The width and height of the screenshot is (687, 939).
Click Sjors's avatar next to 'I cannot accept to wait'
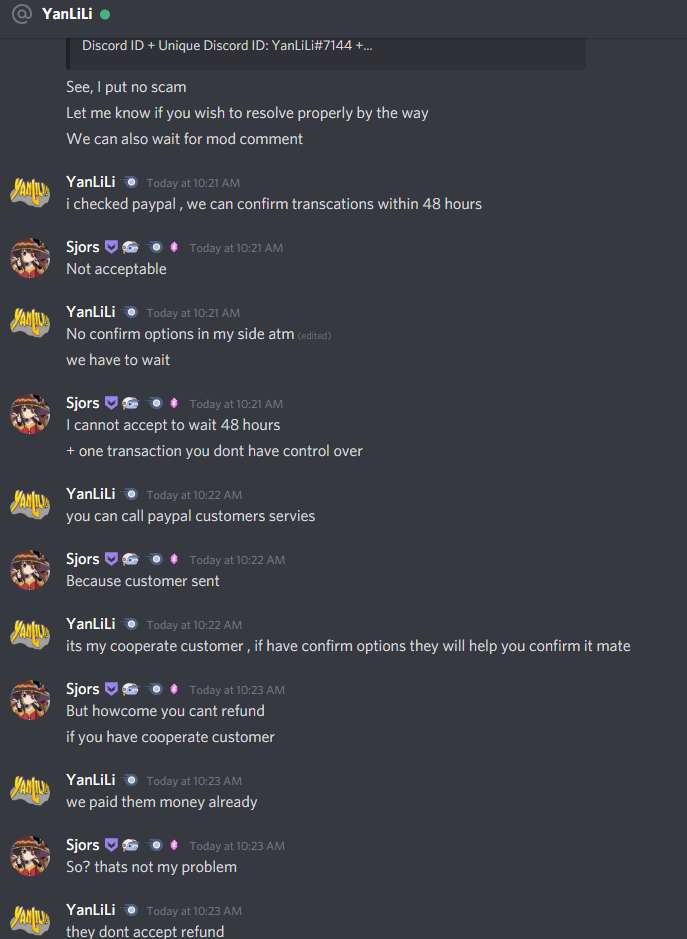pos(30,414)
